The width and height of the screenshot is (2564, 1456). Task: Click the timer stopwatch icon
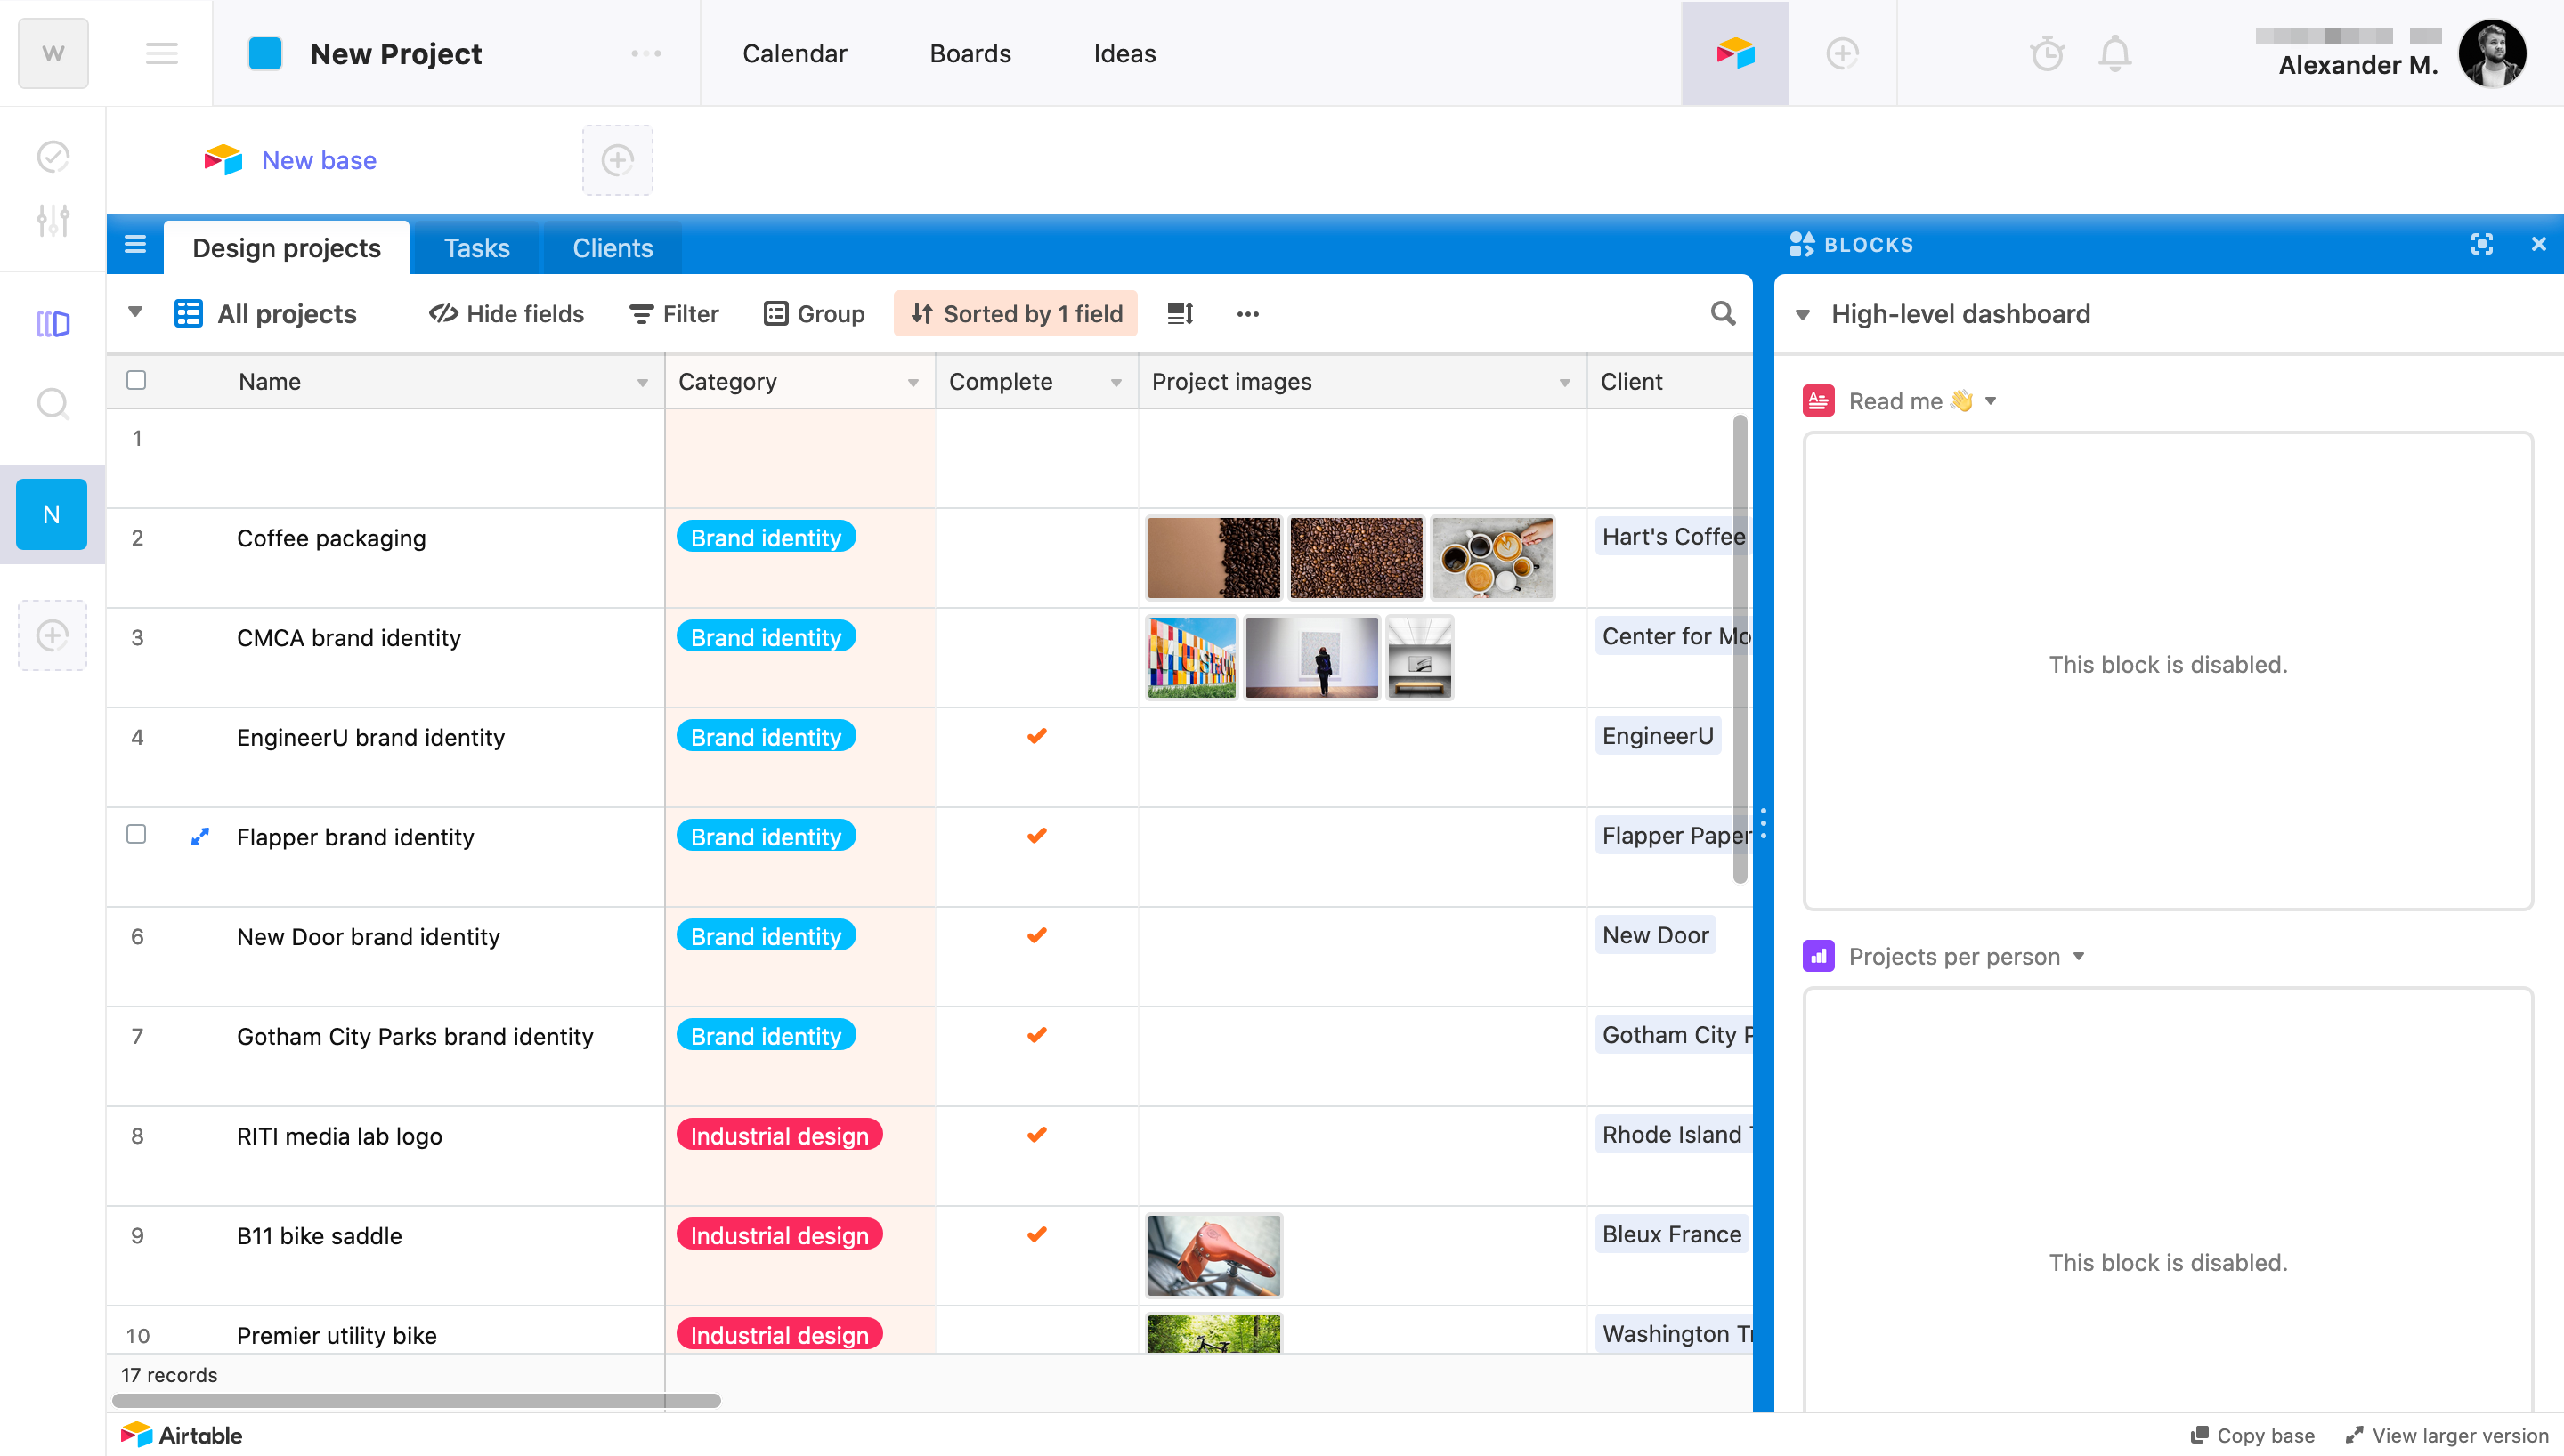2047,54
